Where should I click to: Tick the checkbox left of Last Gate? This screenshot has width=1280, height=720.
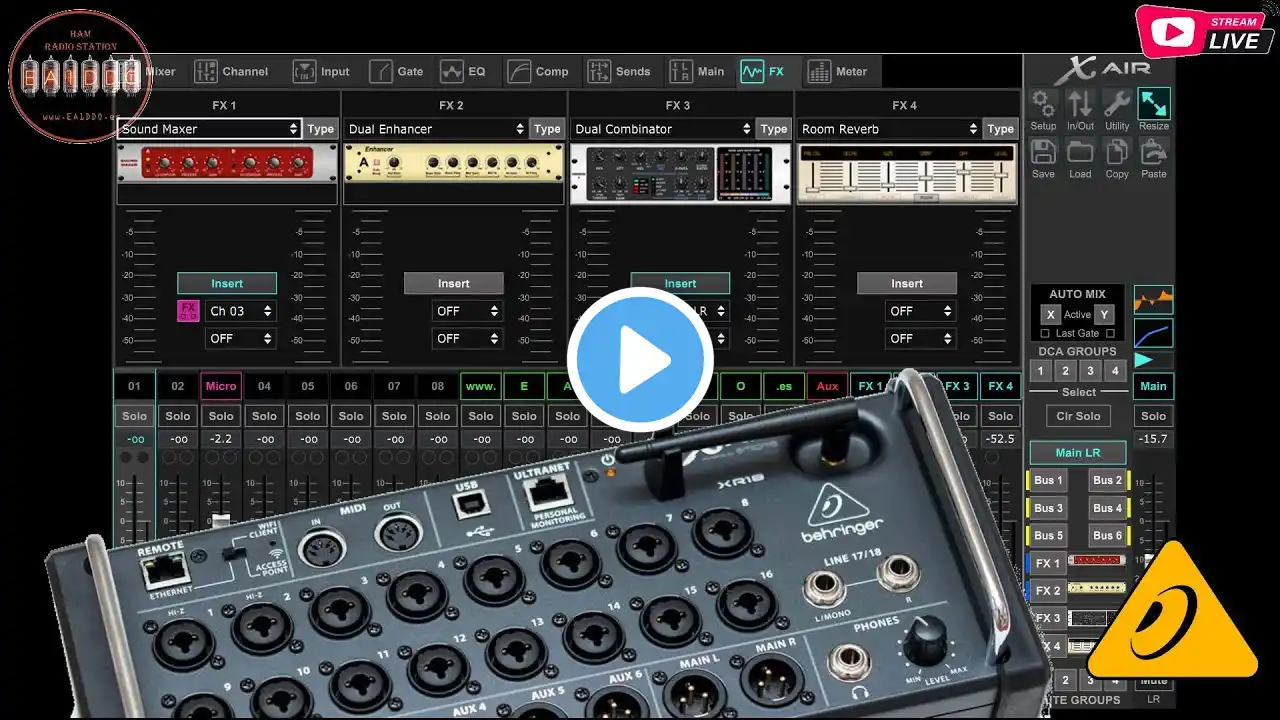[x=1045, y=333]
